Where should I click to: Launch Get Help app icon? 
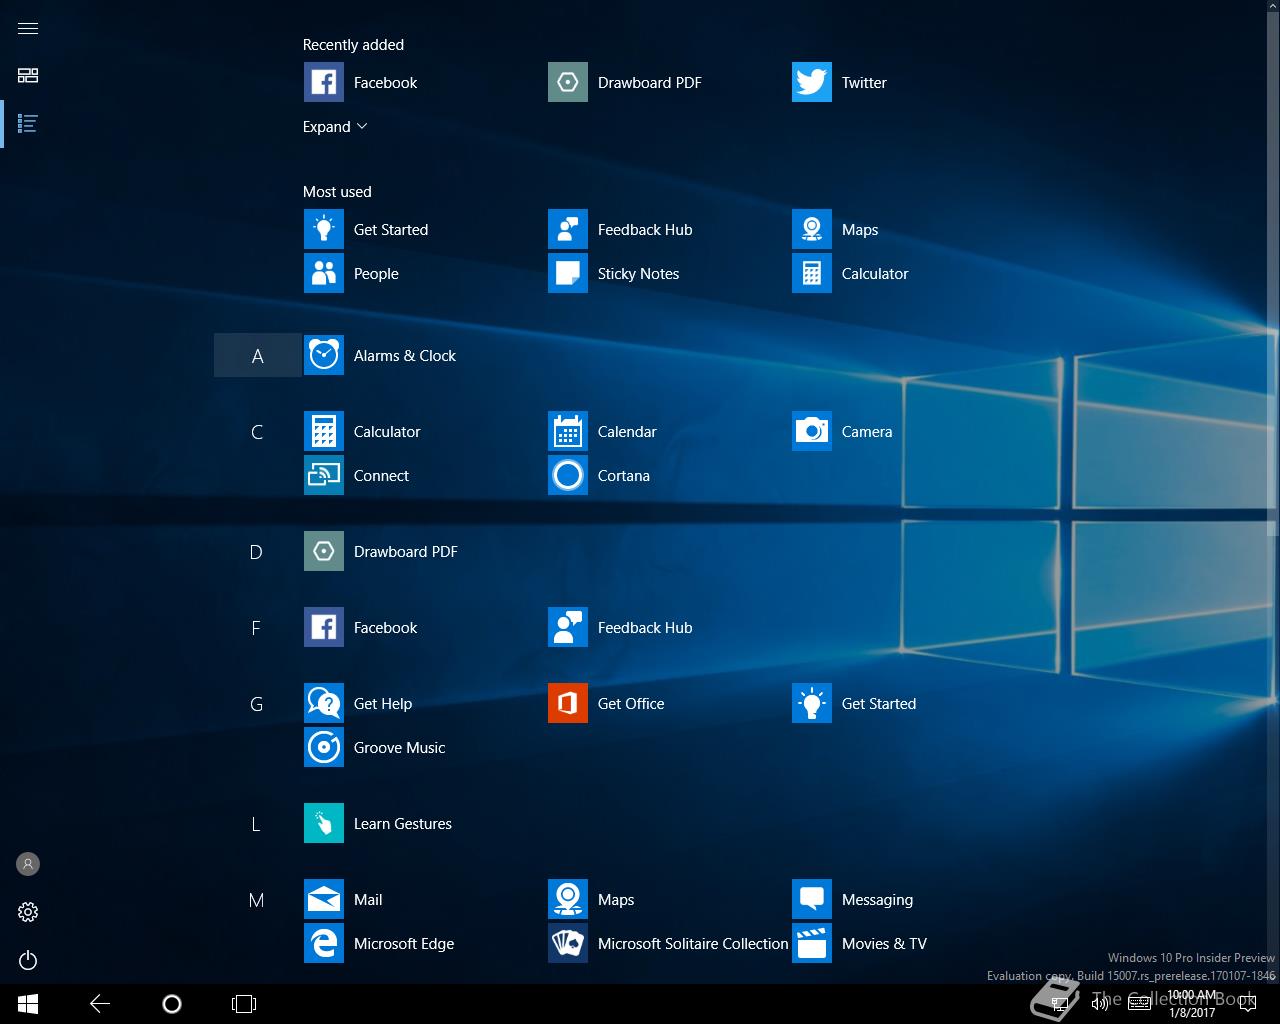324,703
